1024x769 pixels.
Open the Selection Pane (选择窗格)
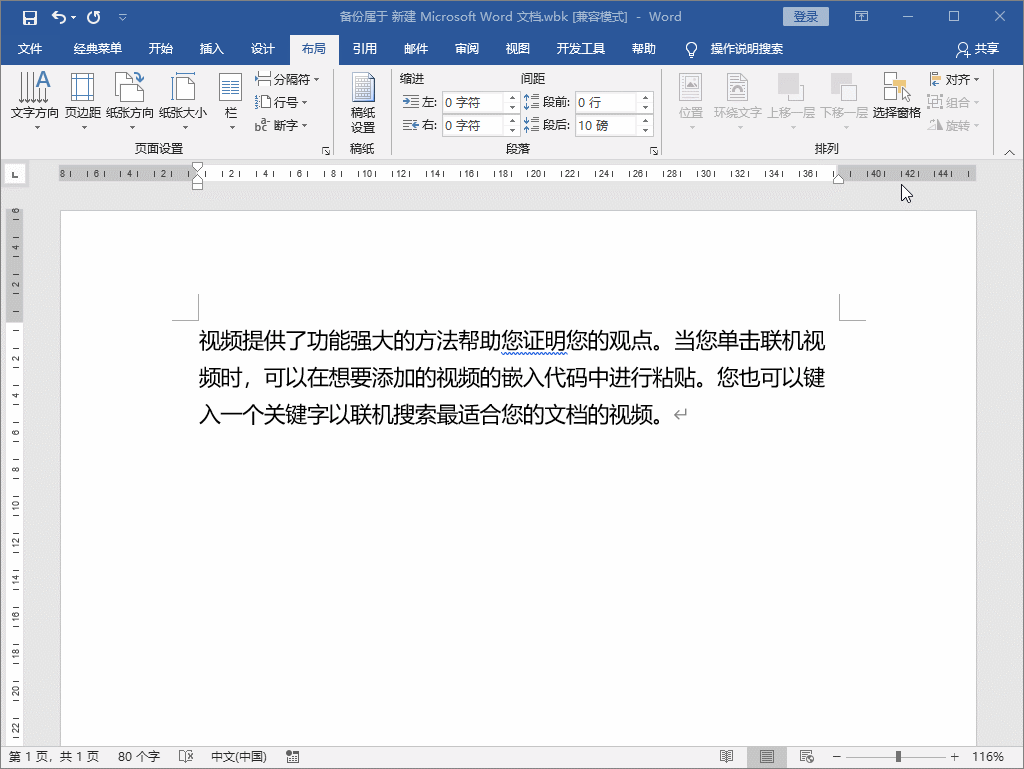coord(896,101)
